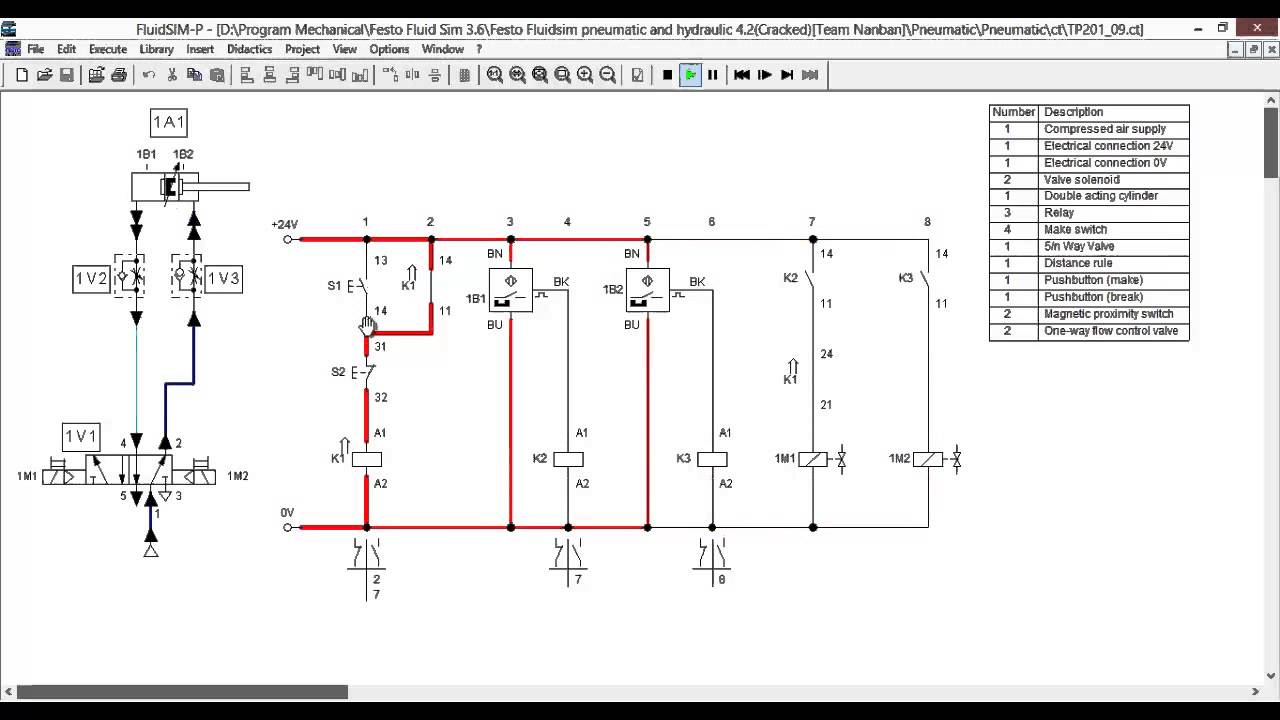Open the ? help menu
This screenshot has width=1280, height=720.
(x=479, y=49)
